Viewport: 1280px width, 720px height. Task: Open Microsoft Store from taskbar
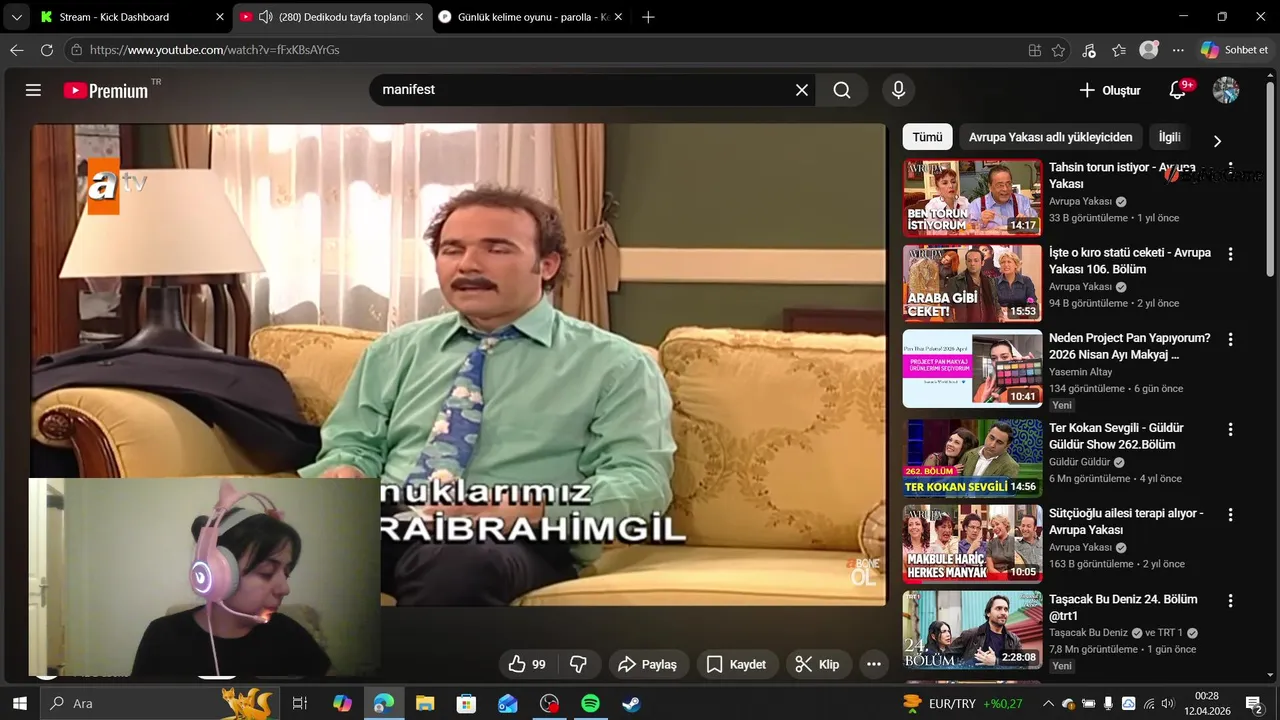tap(466, 703)
